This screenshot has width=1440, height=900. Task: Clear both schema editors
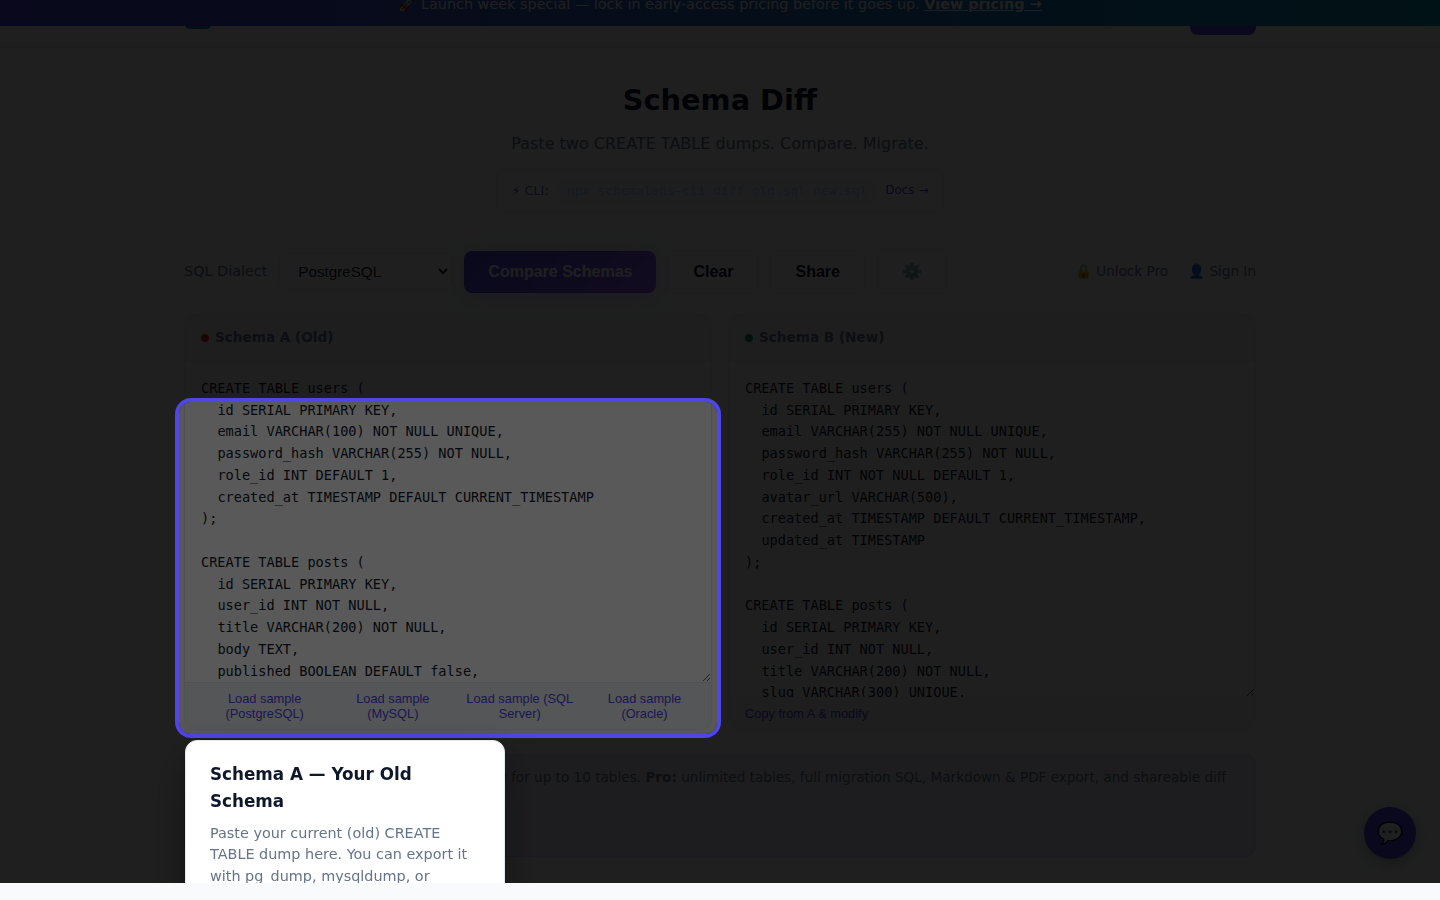pos(713,271)
